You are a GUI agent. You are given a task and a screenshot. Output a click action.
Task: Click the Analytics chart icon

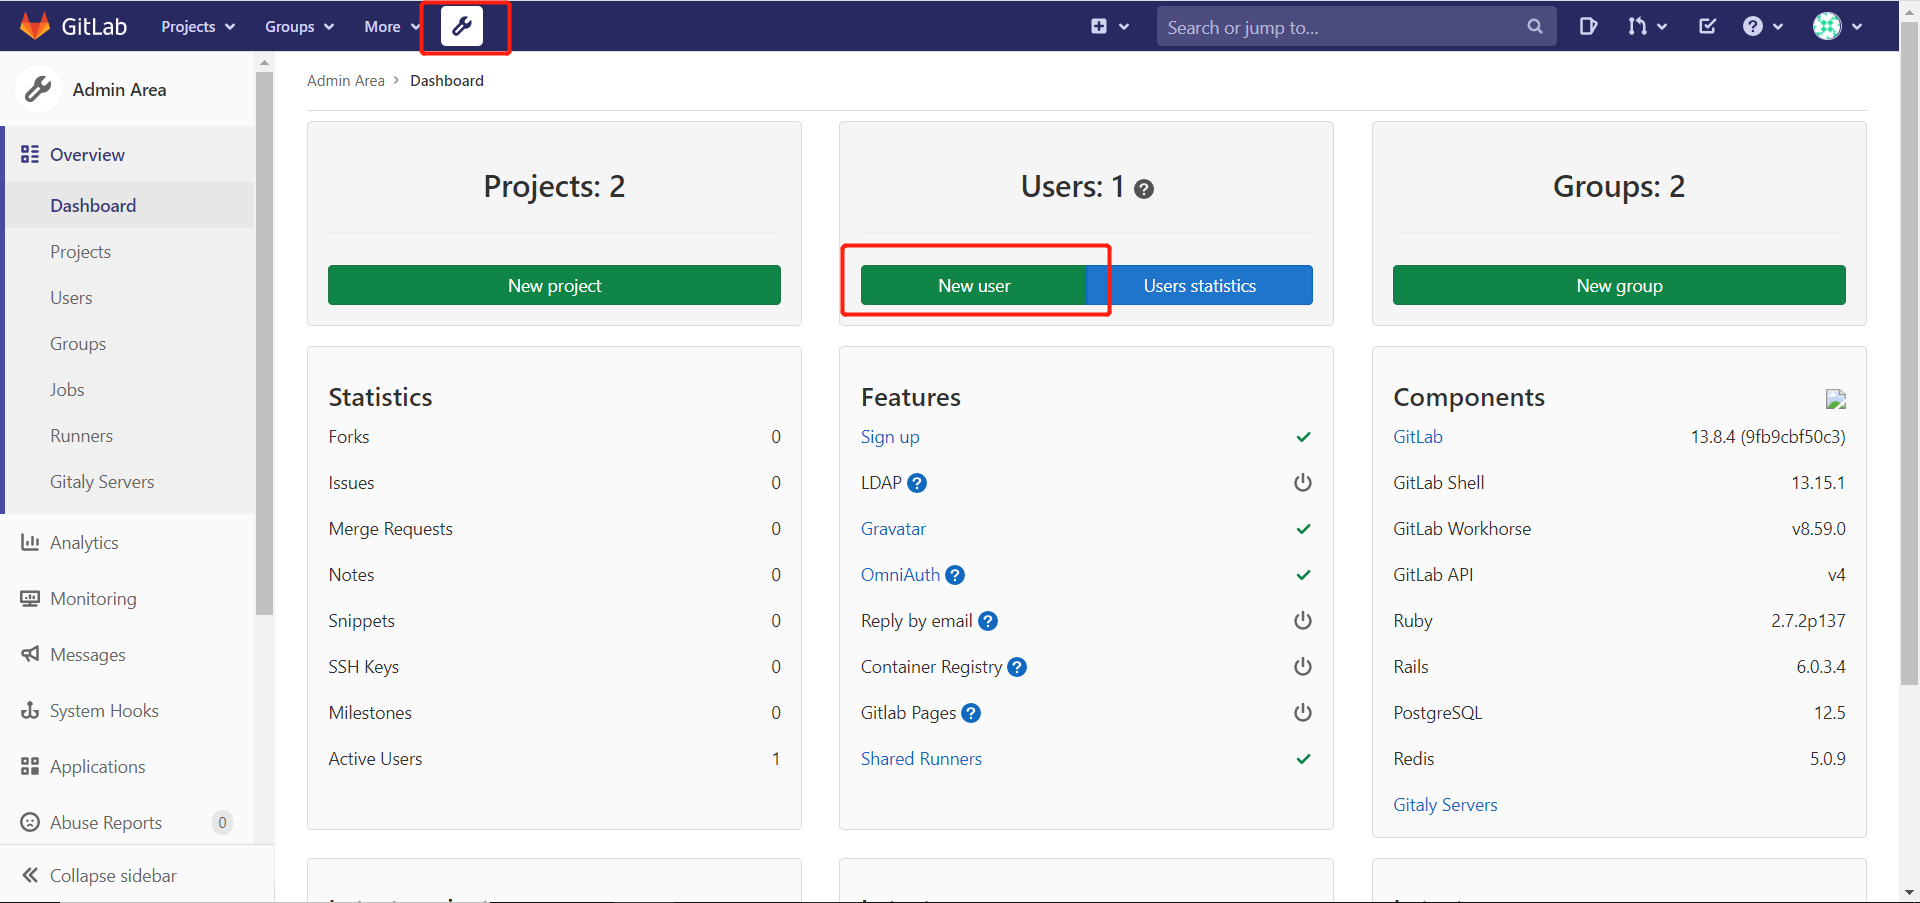click(30, 542)
